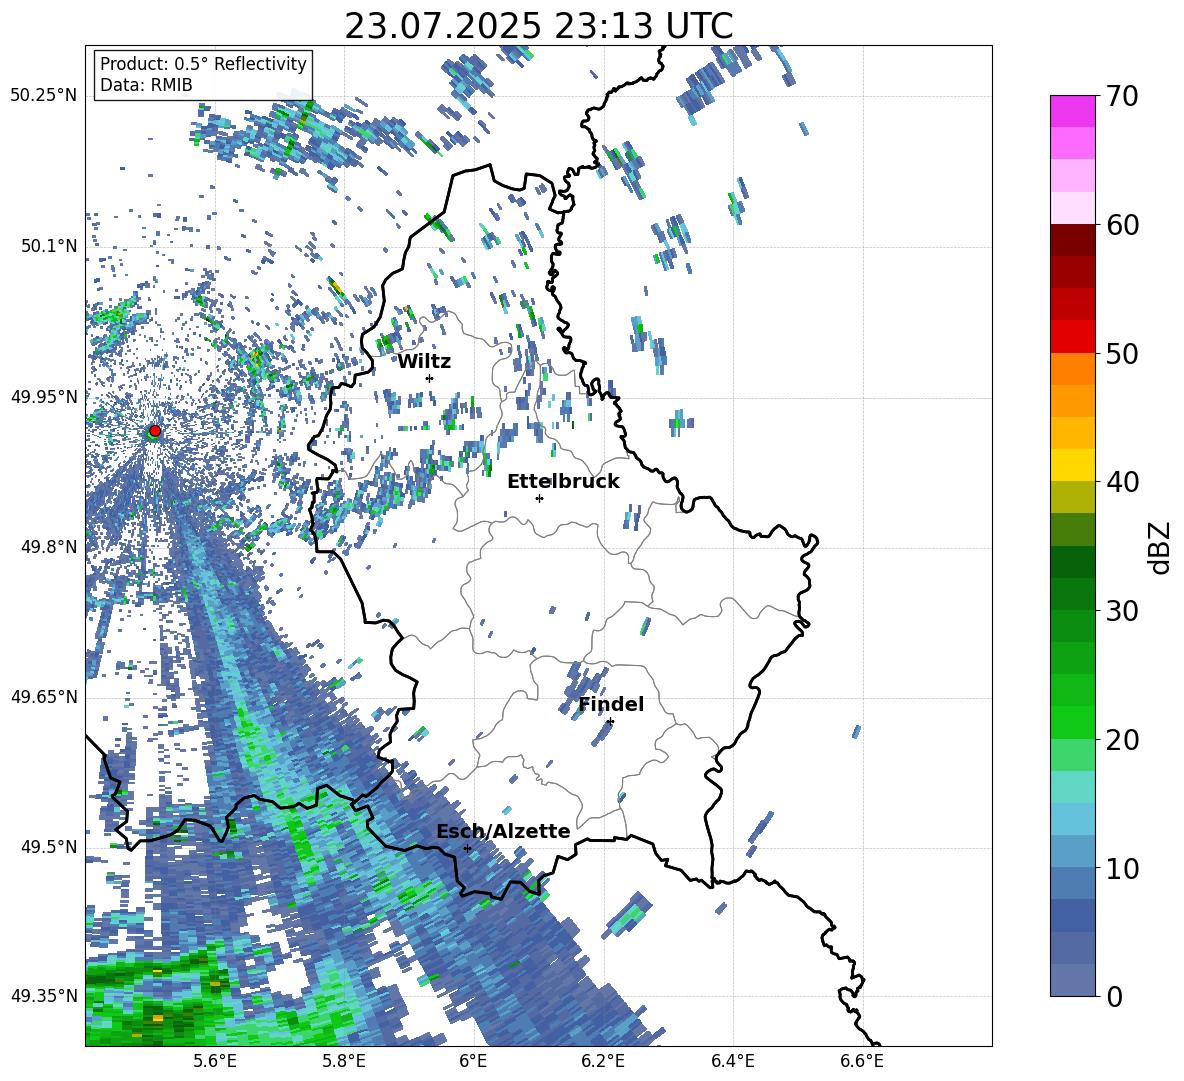This screenshot has height=1081, width=1184.
Task: Pick the light green 20 dBZ swatch
Action: (x=1072, y=755)
